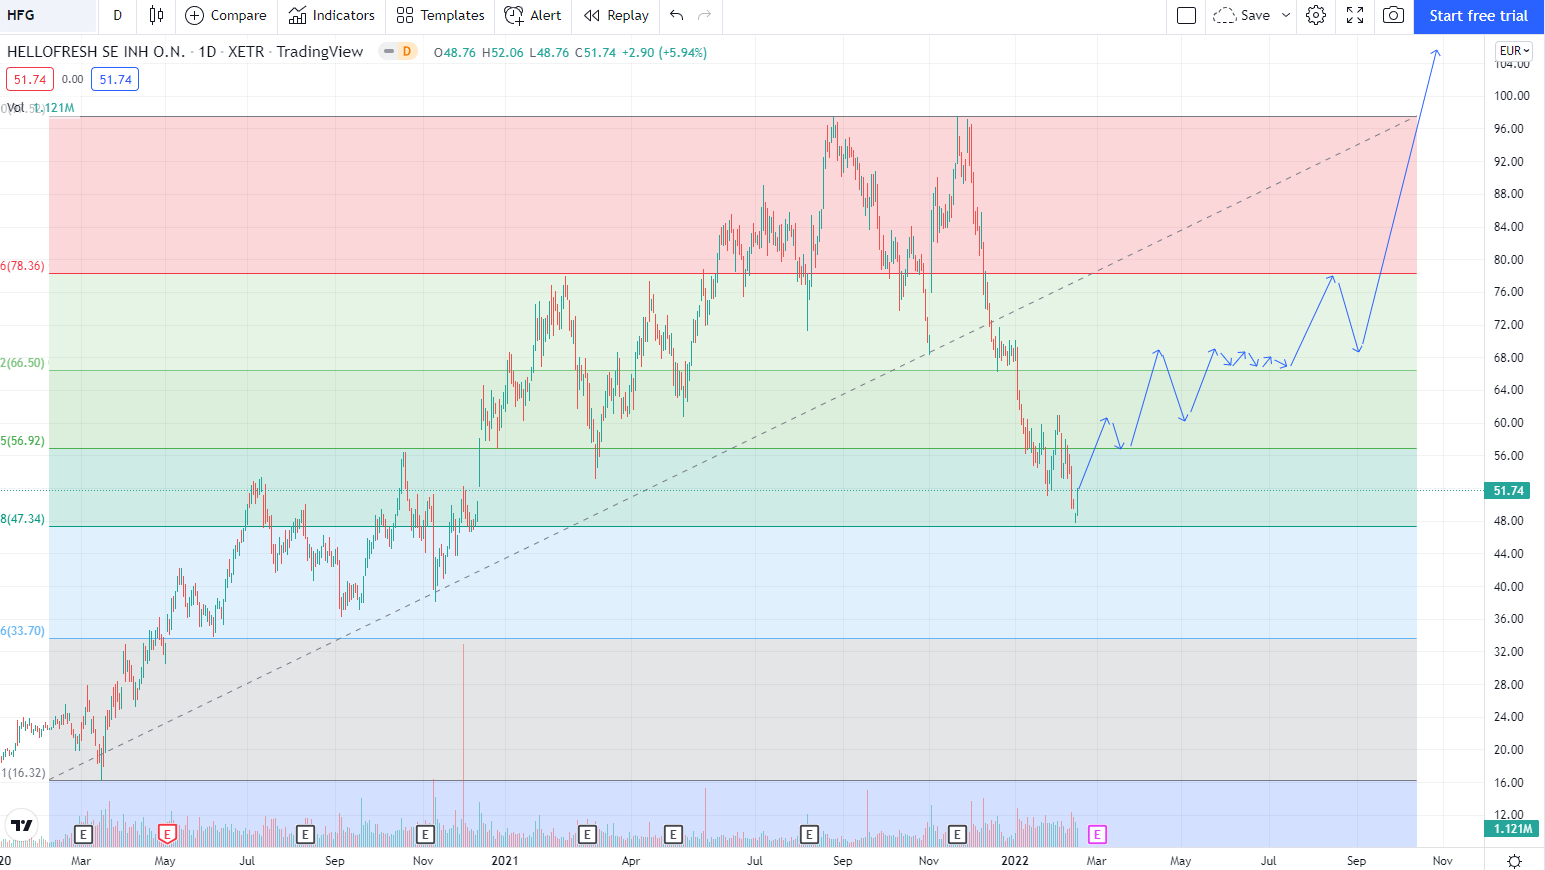1545x870 pixels.
Task: Start bar Replay mode
Action: pyautogui.click(x=616, y=16)
